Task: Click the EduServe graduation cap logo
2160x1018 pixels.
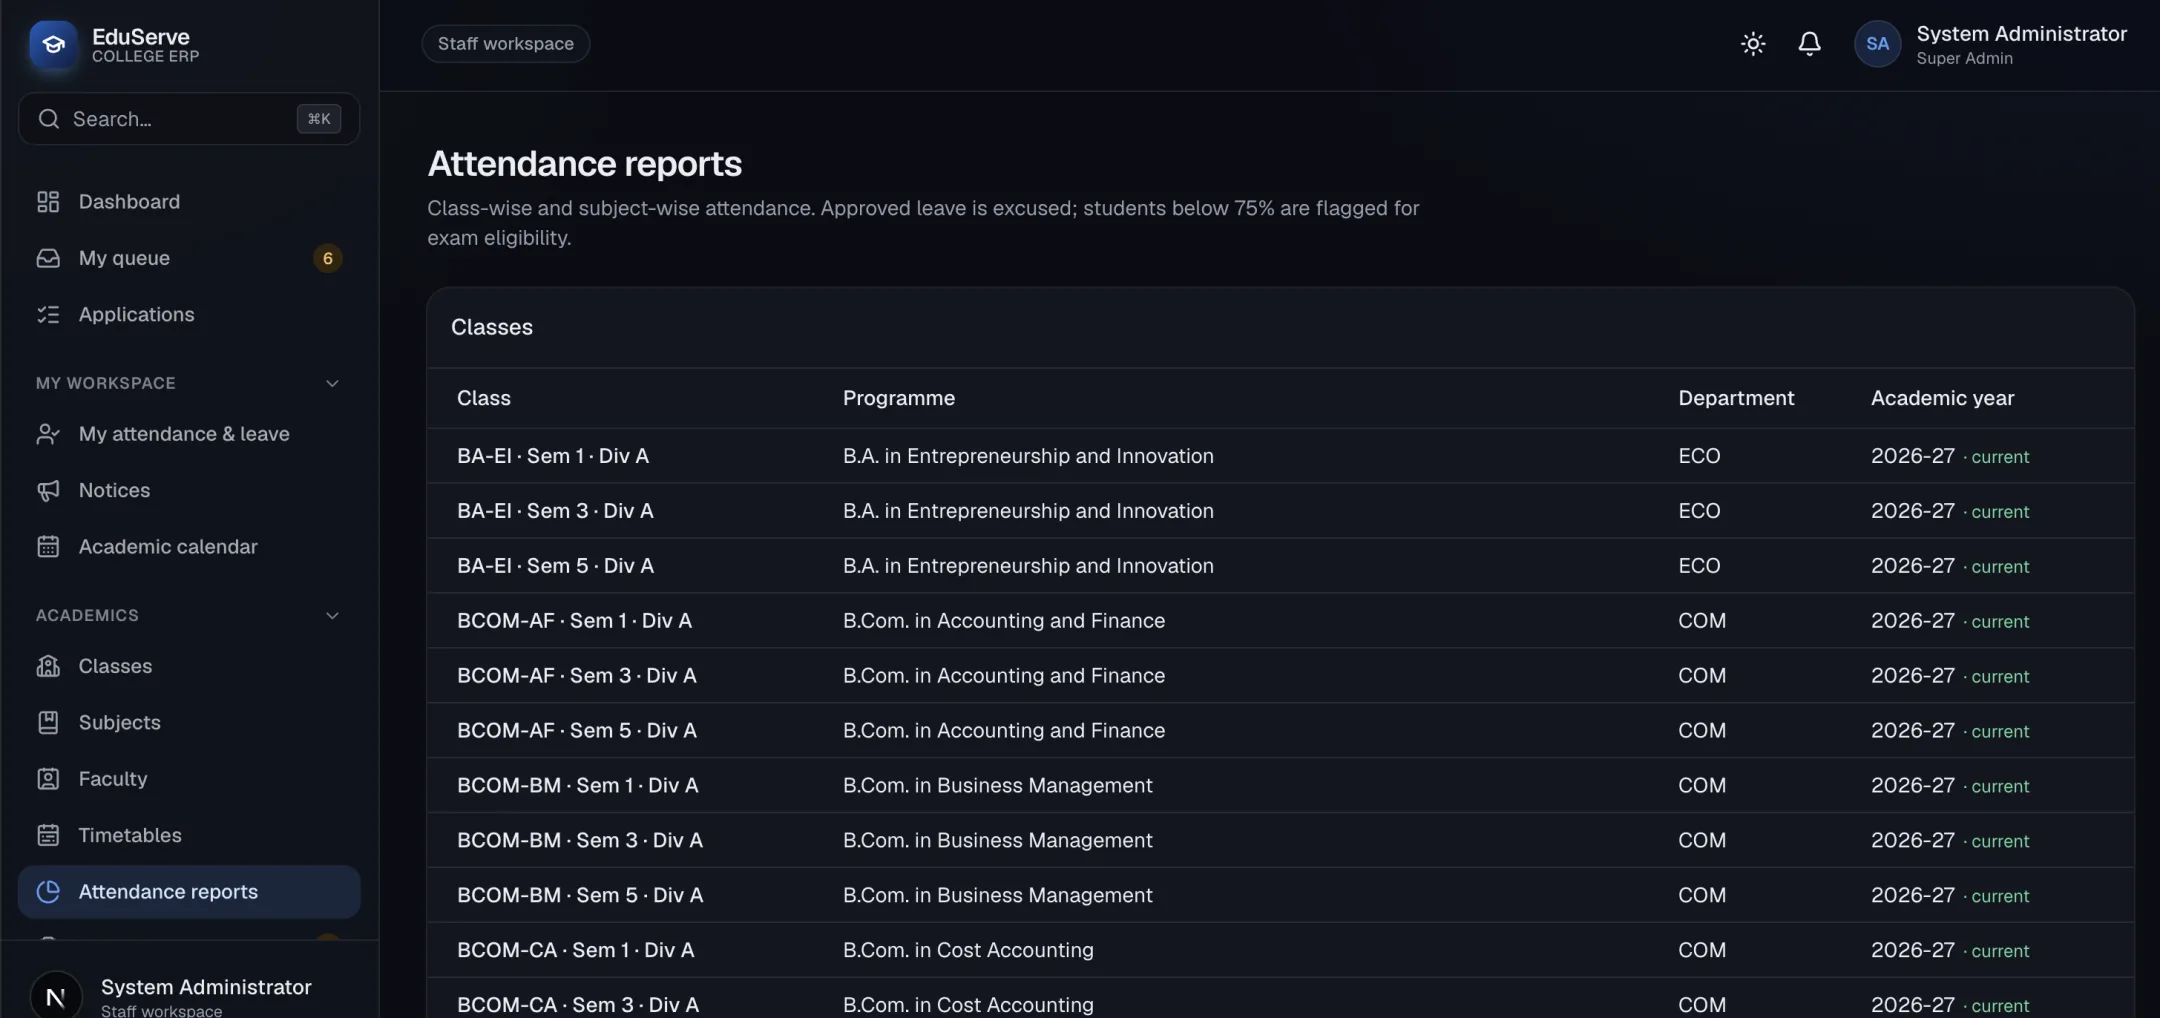Action: [x=53, y=45]
